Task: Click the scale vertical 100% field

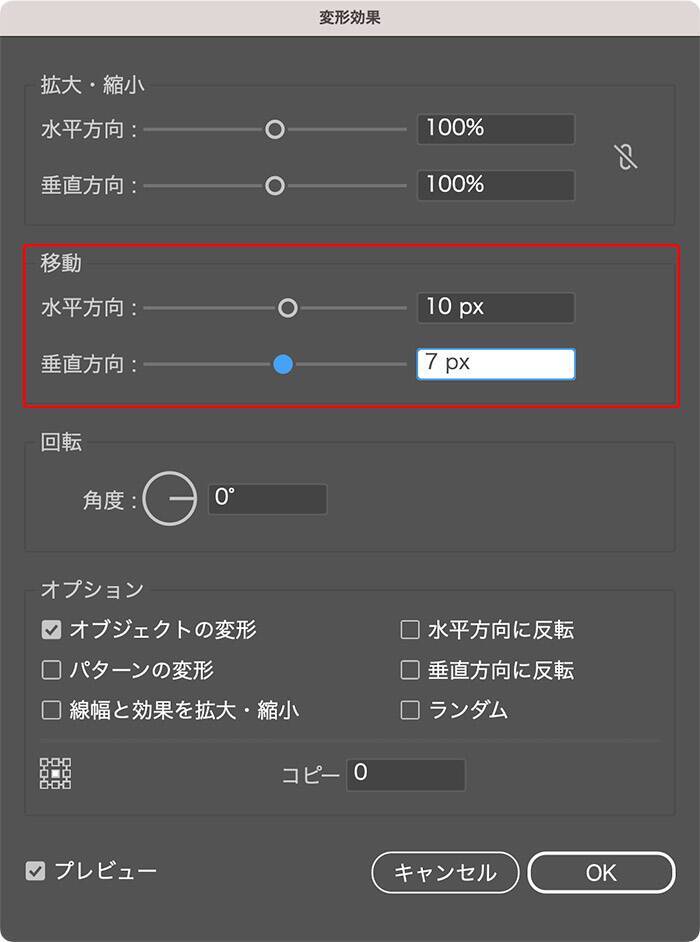Action: point(496,185)
